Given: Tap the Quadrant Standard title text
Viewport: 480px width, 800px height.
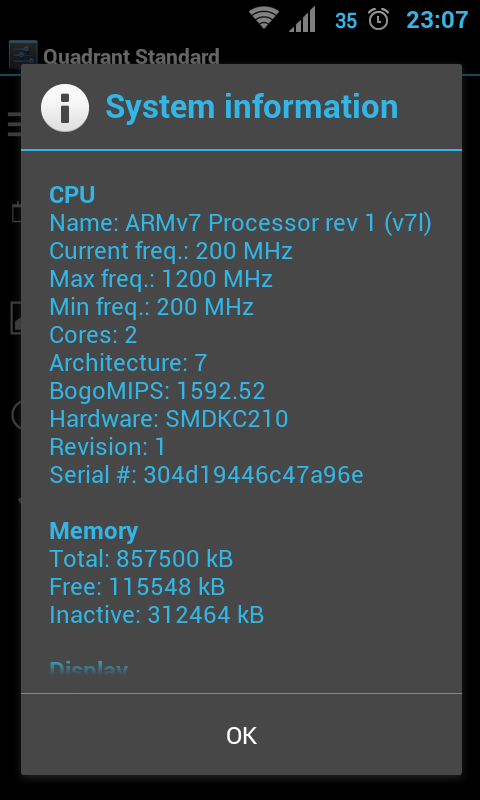Looking at the screenshot, I should pos(131,57).
